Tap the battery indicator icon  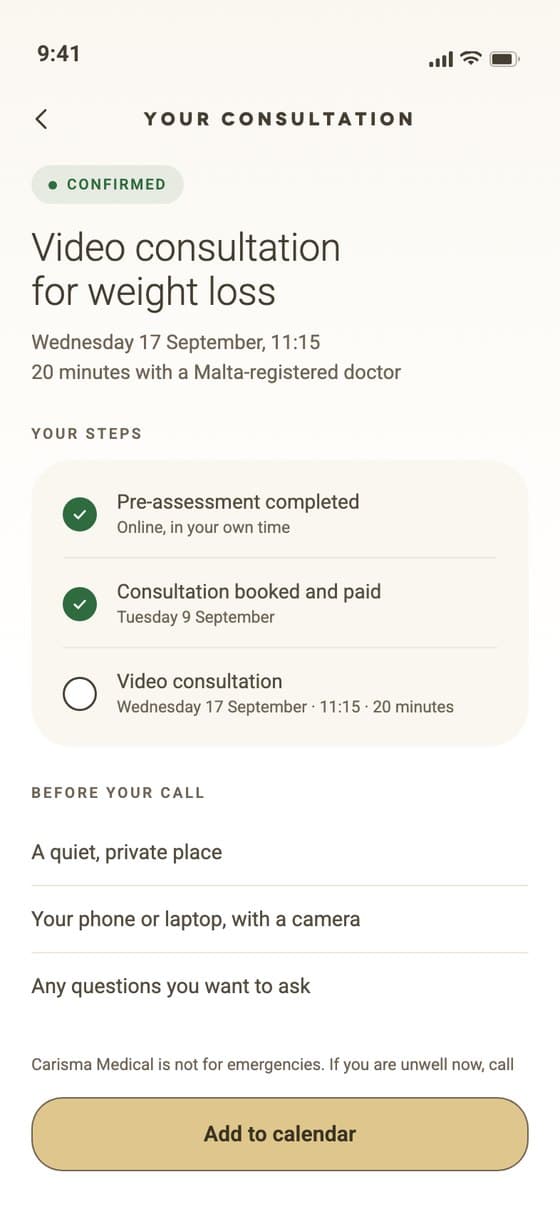pyautogui.click(x=503, y=60)
